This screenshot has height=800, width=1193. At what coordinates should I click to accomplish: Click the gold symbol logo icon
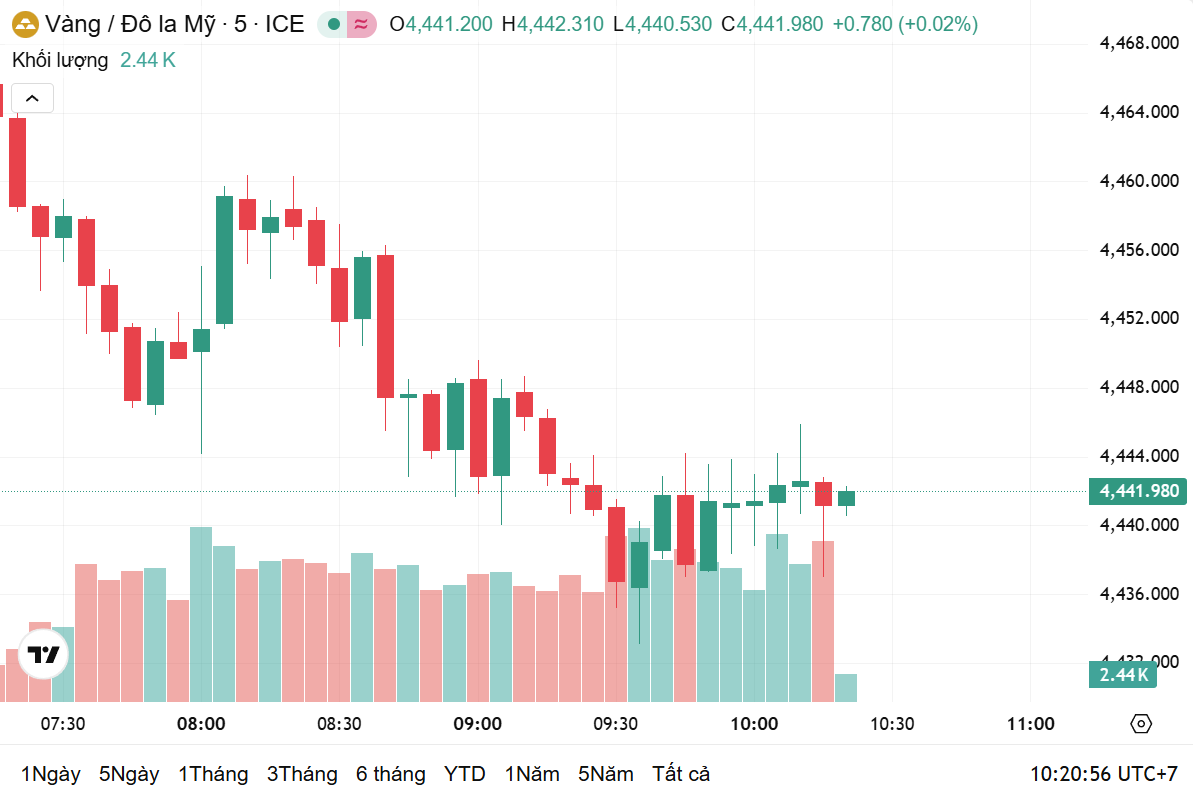(x=25, y=24)
